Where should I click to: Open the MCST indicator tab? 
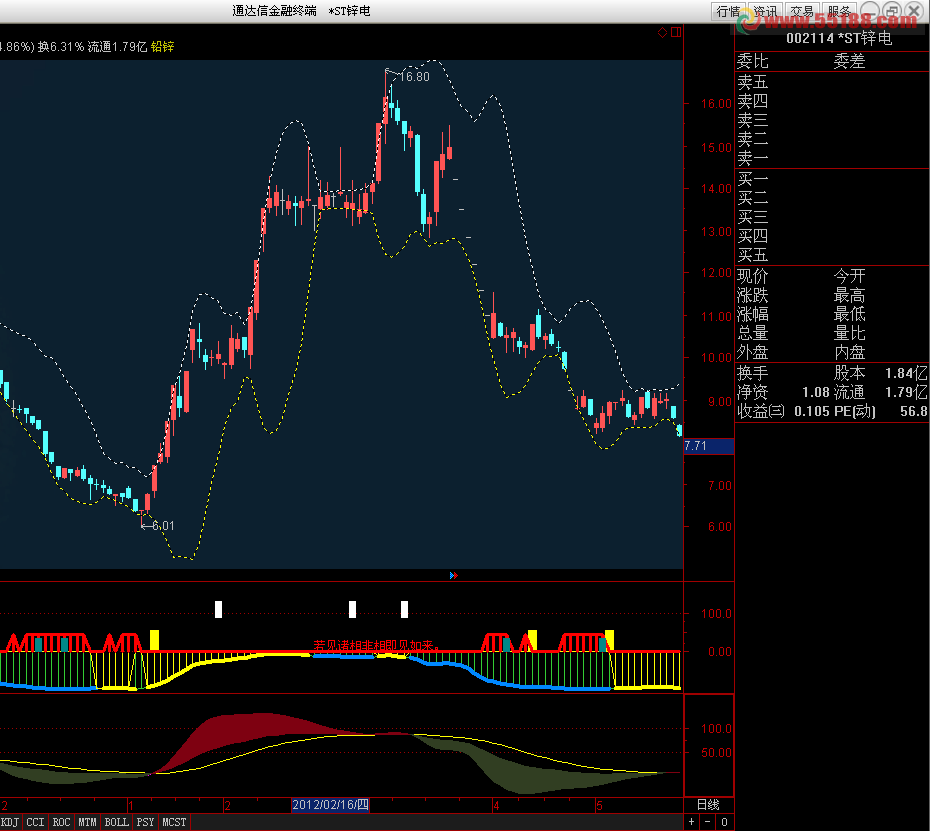click(174, 822)
